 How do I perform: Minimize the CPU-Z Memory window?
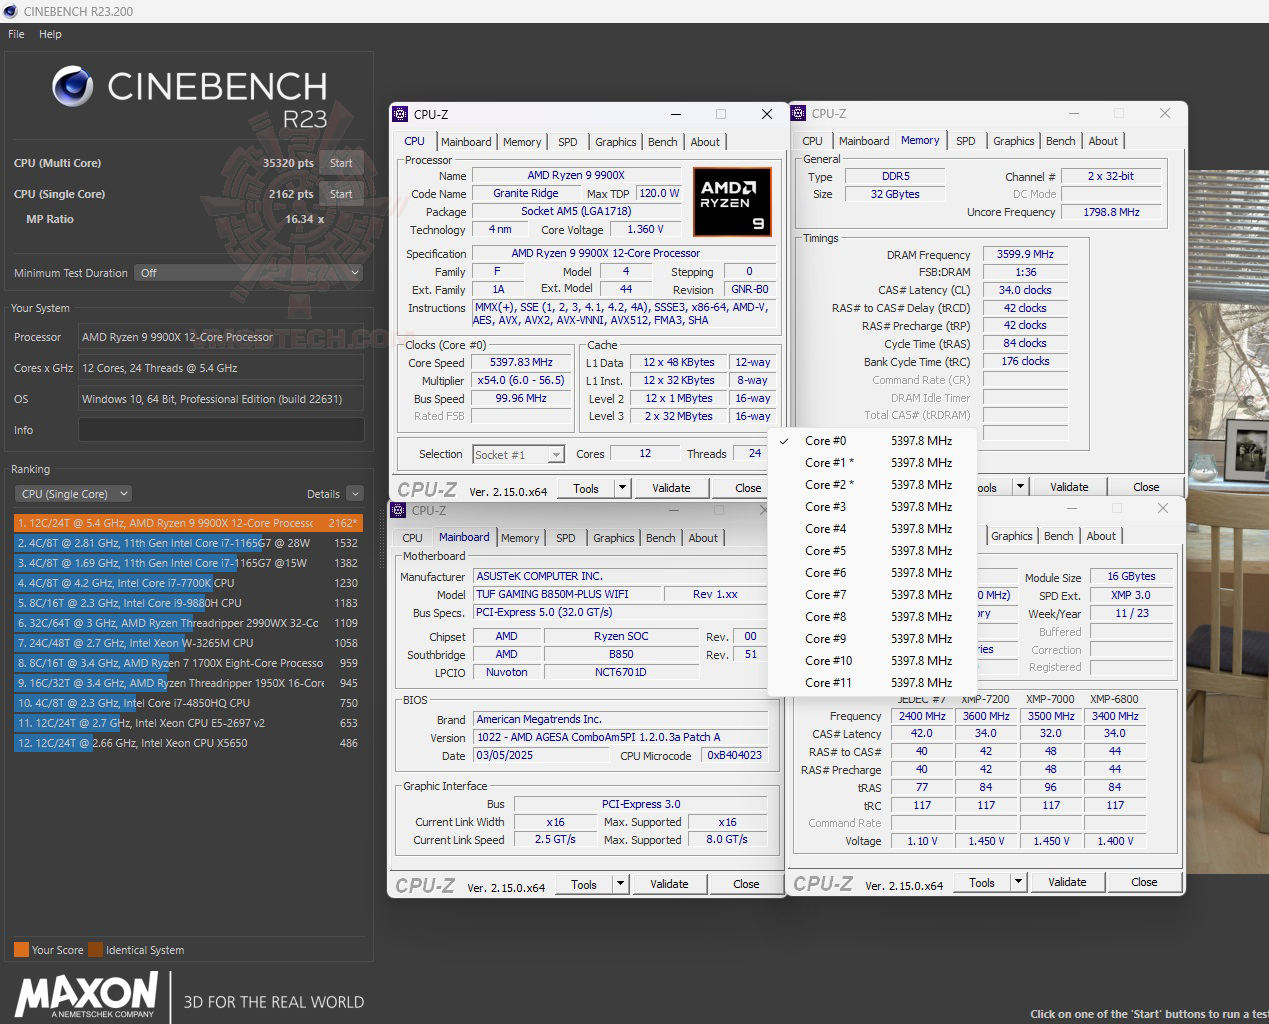click(1073, 113)
